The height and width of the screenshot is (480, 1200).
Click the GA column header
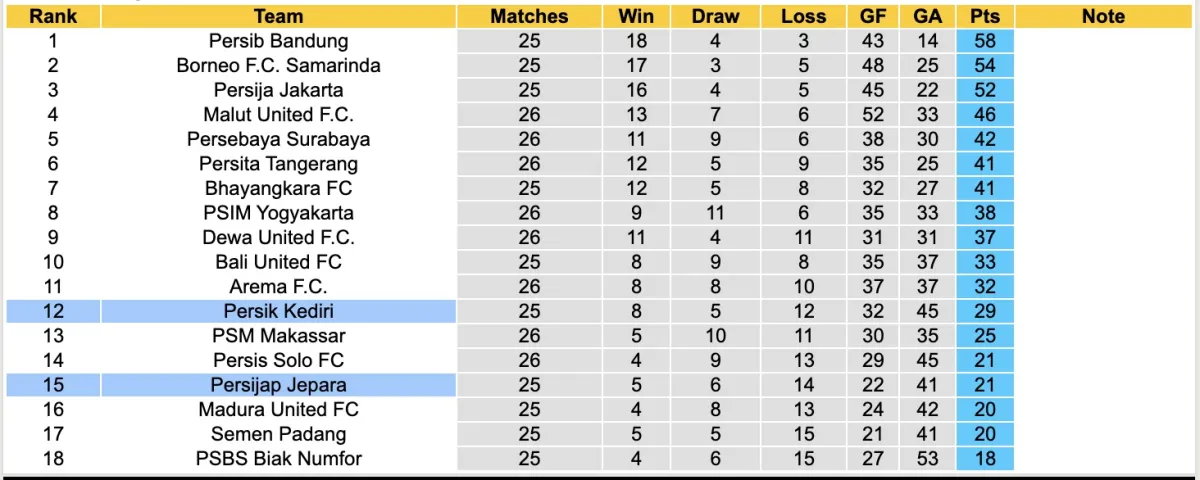pyautogui.click(x=926, y=16)
